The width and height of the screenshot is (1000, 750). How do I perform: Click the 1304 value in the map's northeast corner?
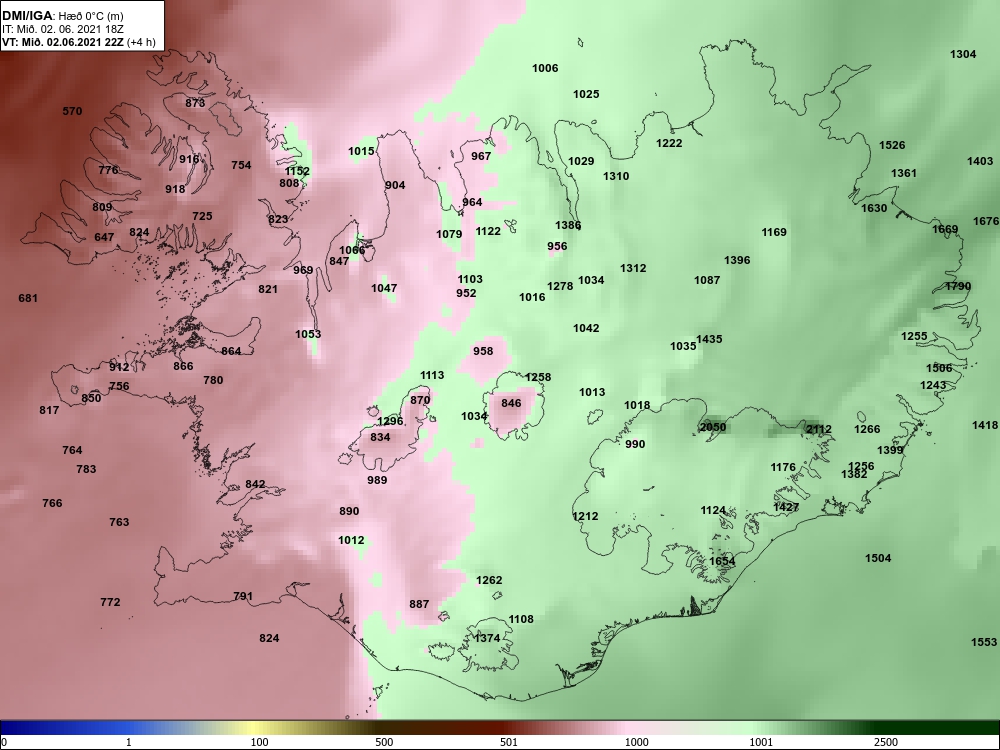(x=963, y=54)
